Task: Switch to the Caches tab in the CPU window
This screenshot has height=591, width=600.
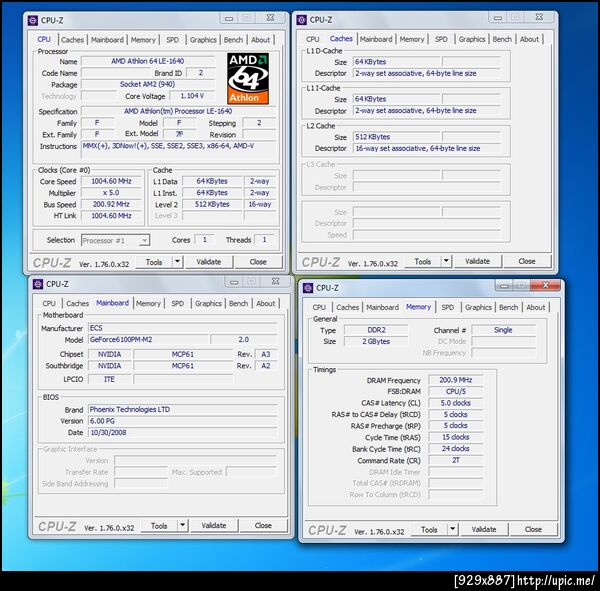Action: 72,40
